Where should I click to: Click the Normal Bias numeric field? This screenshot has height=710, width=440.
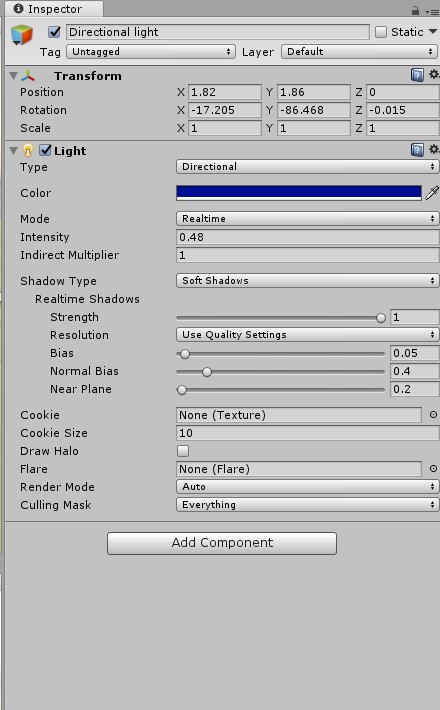coord(415,371)
